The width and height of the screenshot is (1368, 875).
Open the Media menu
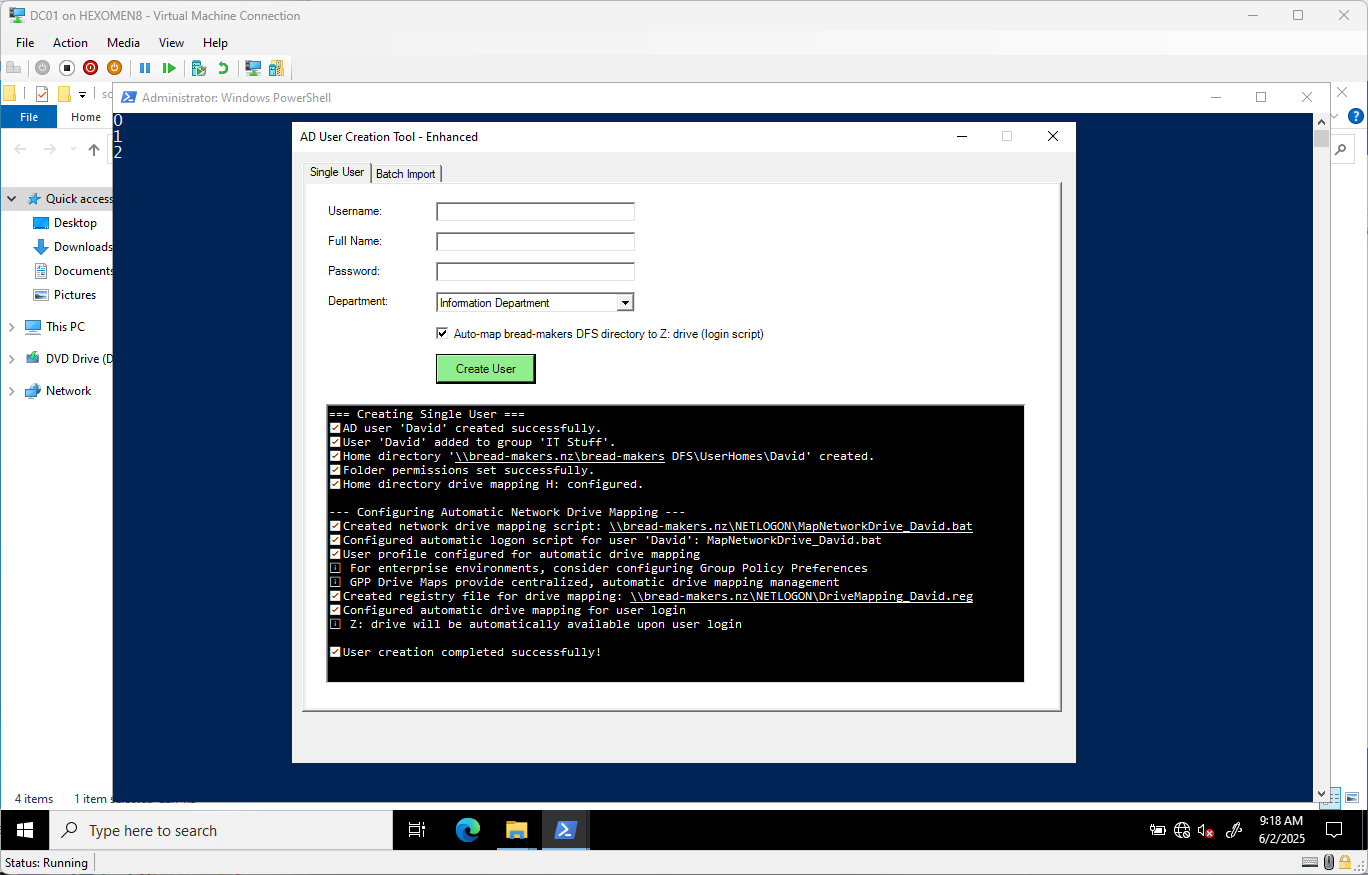tap(124, 43)
